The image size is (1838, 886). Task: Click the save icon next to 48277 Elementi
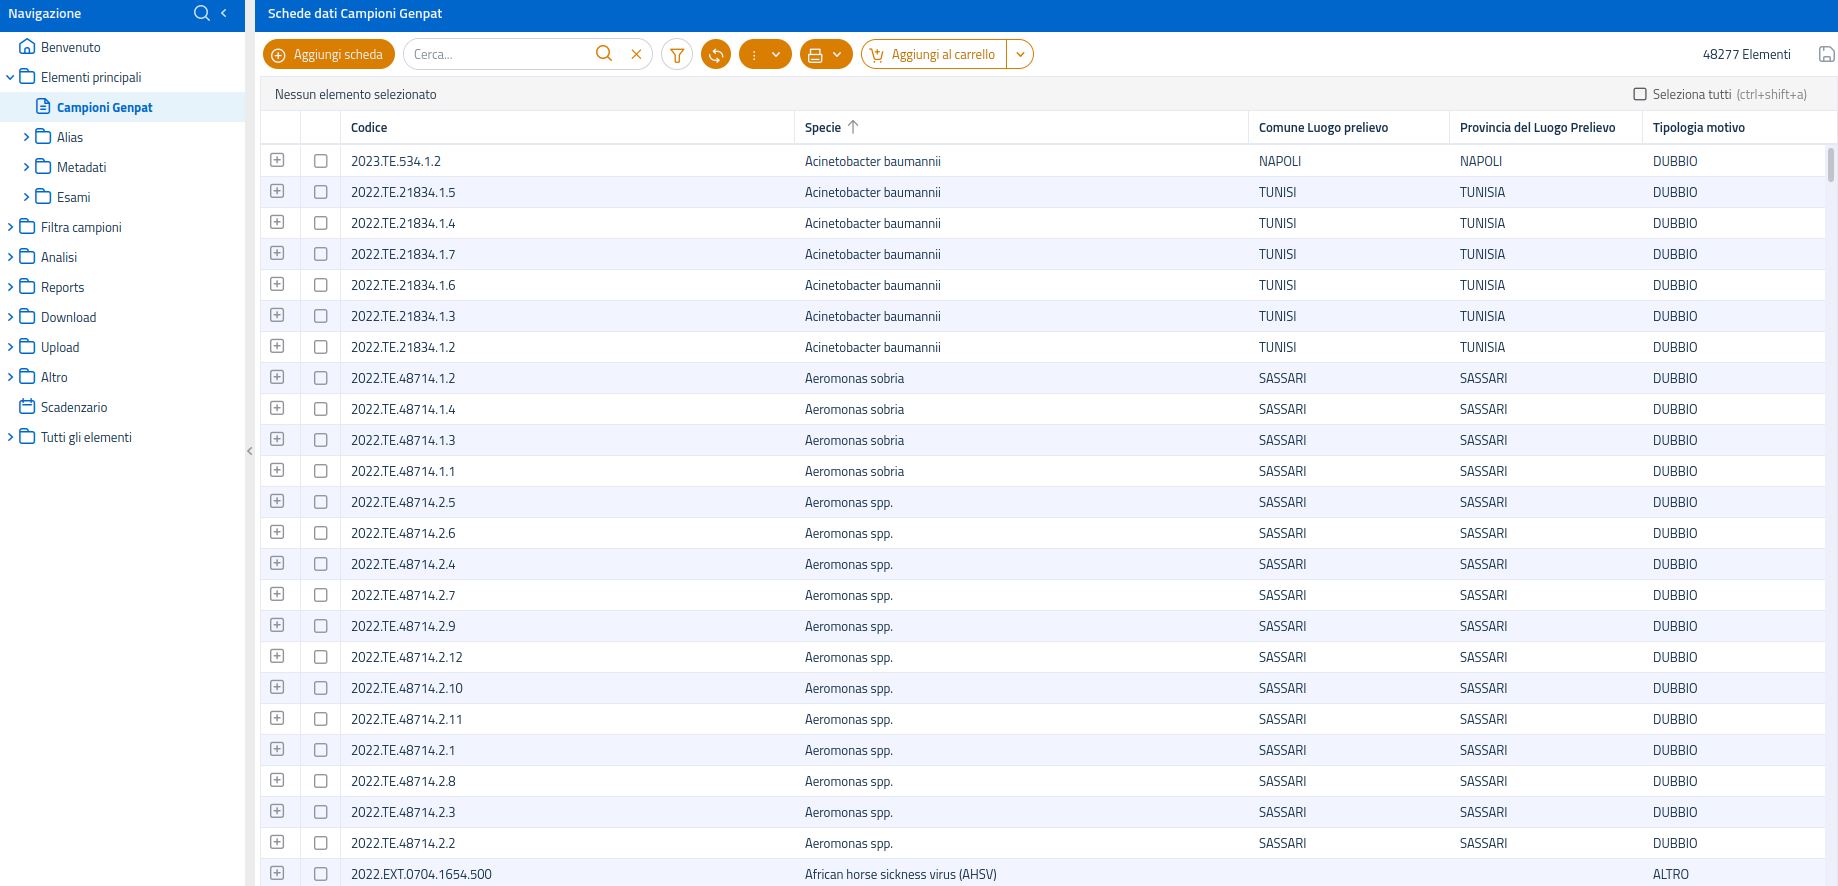pos(1826,55)
